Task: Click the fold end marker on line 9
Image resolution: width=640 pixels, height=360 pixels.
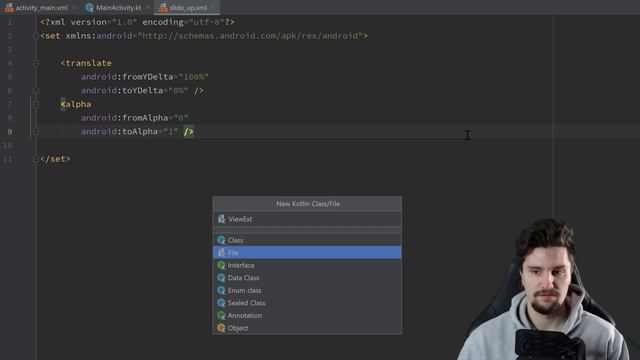Action: 36,131
